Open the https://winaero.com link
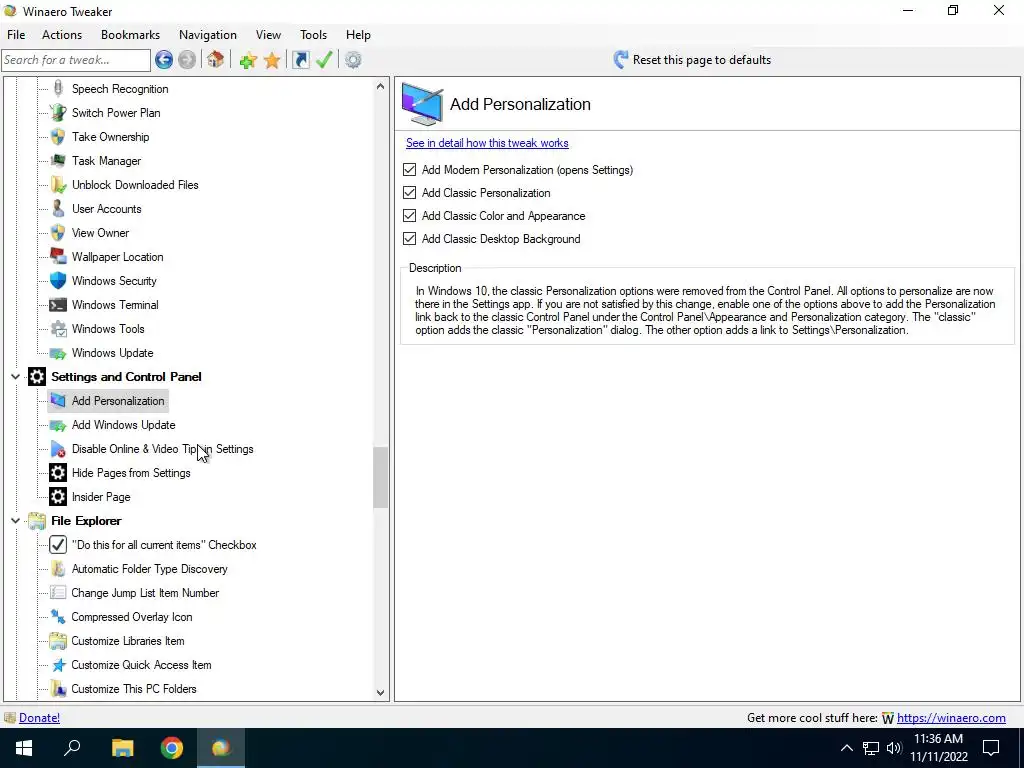The width and height of the screenshot is (1024, 768). (x=951, y=718)
